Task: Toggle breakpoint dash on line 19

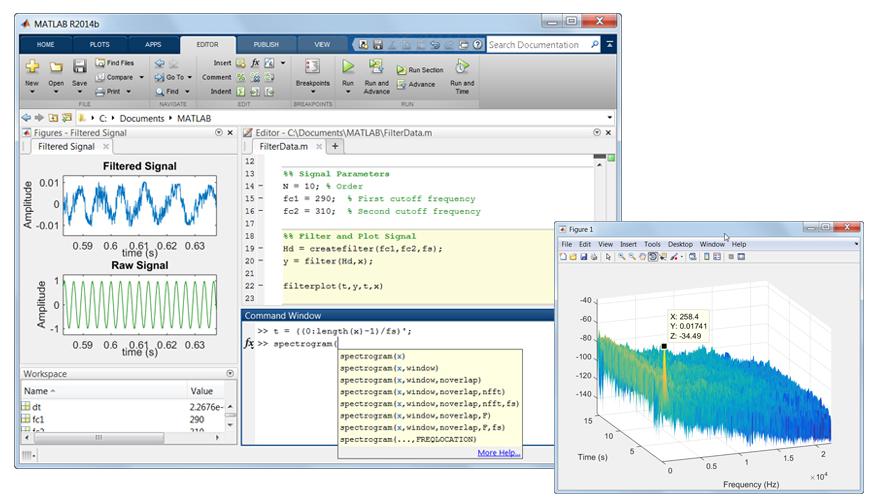Action: click(x=260, y=248)
